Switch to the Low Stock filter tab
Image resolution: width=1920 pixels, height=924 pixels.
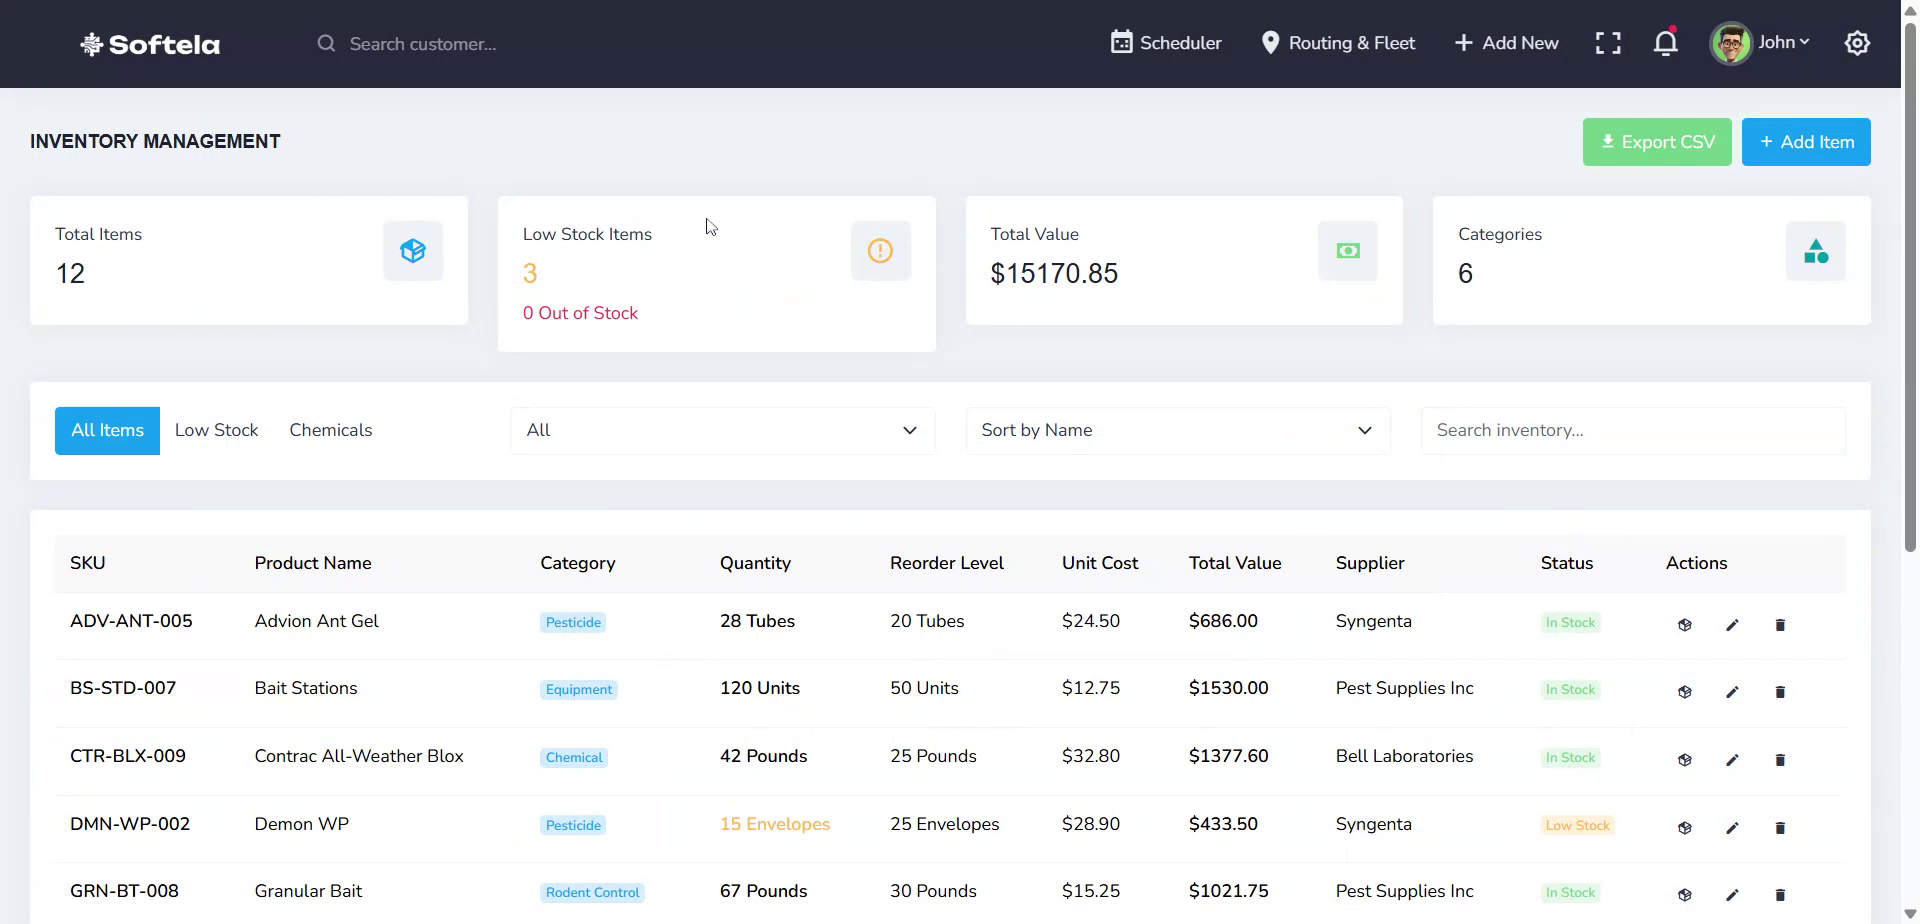pyautogui.click(x=216, y=430)
